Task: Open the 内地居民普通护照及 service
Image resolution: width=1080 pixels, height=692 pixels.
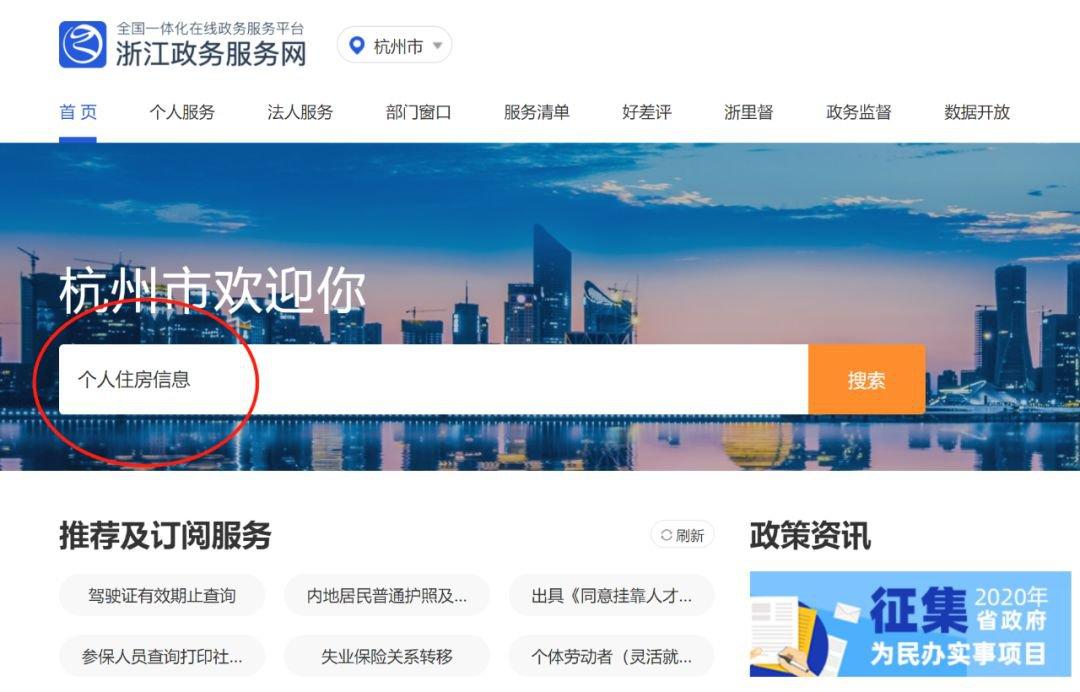Action: point(386,596)
